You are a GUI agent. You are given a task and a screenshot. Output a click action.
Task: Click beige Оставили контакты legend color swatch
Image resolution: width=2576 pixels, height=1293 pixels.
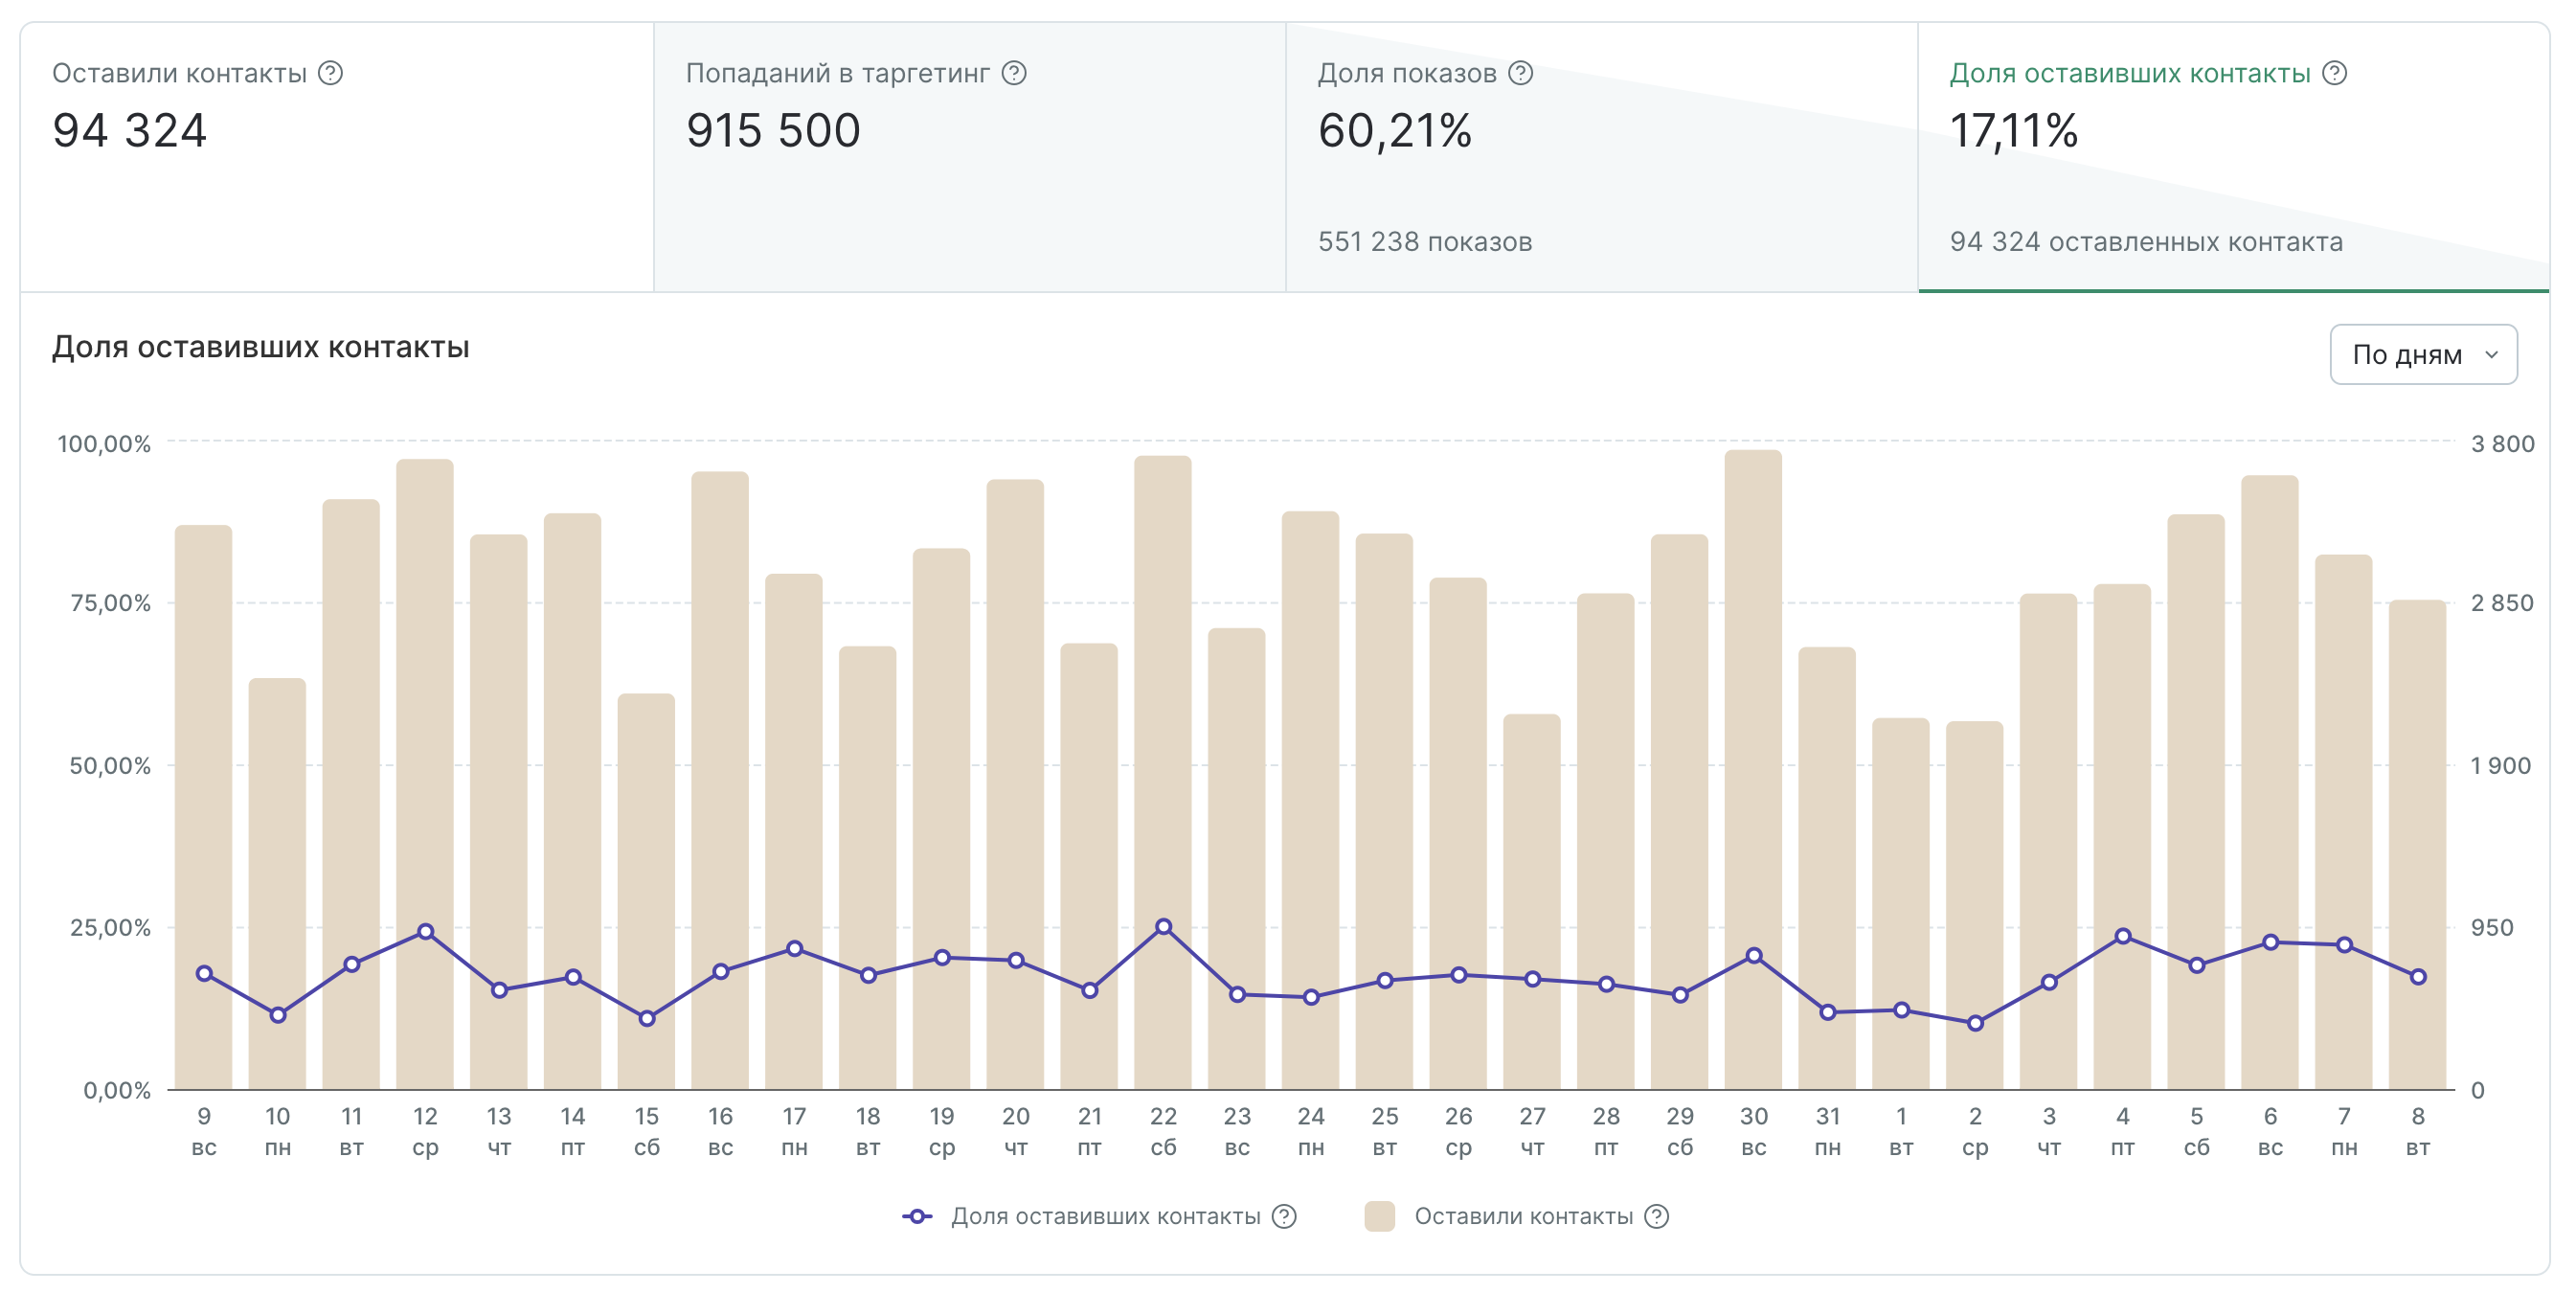click(x=1380, y=1216)
